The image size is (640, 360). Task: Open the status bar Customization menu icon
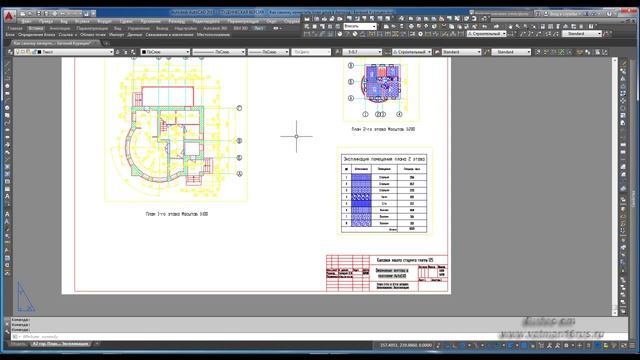coord(631,345)
